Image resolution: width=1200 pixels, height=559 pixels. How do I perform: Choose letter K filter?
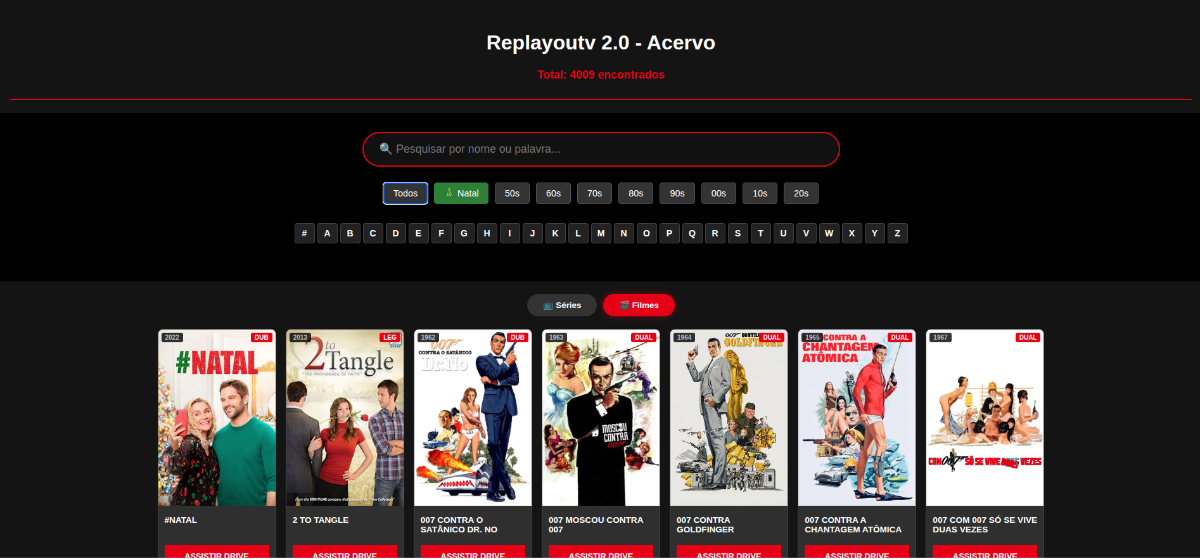pos(555,233)
